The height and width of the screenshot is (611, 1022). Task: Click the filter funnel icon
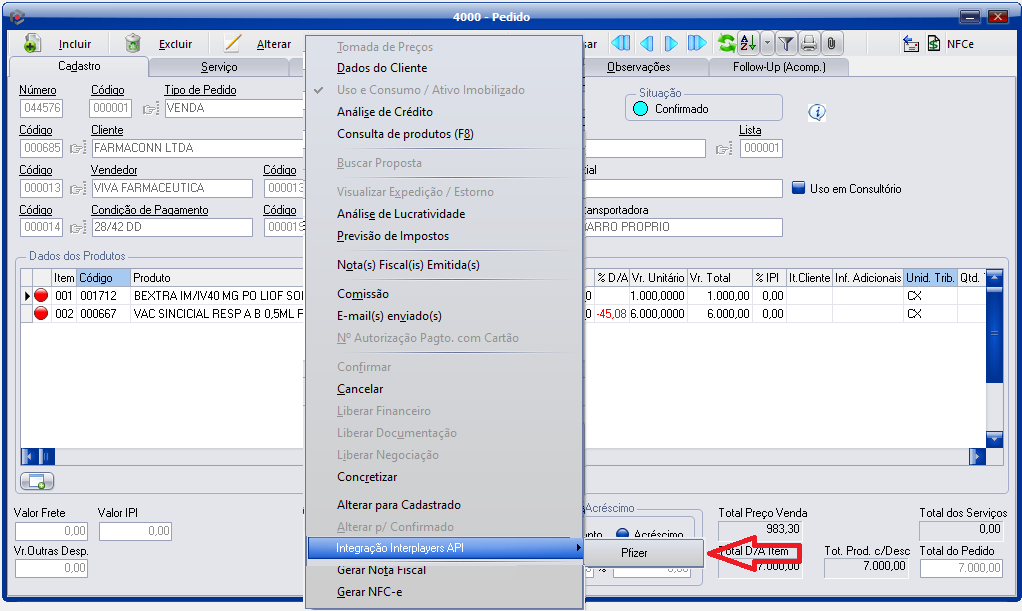786,43
